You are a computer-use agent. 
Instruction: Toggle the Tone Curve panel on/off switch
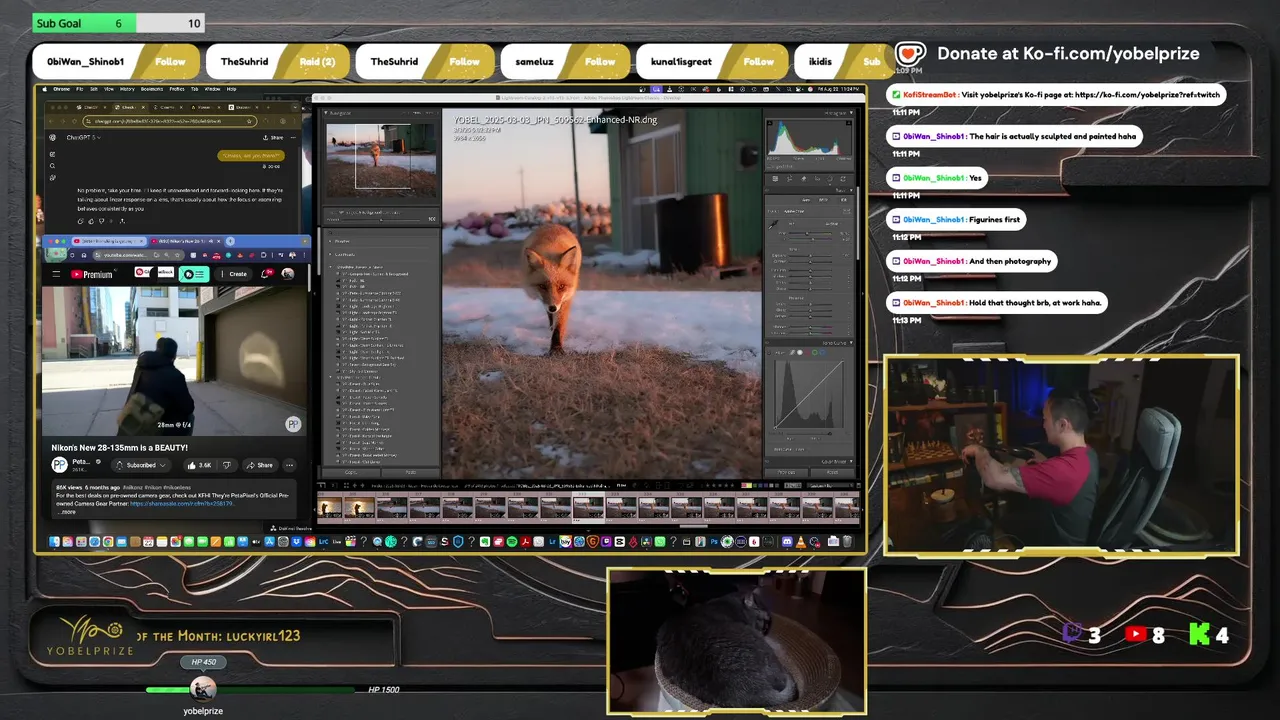point(767,343)
